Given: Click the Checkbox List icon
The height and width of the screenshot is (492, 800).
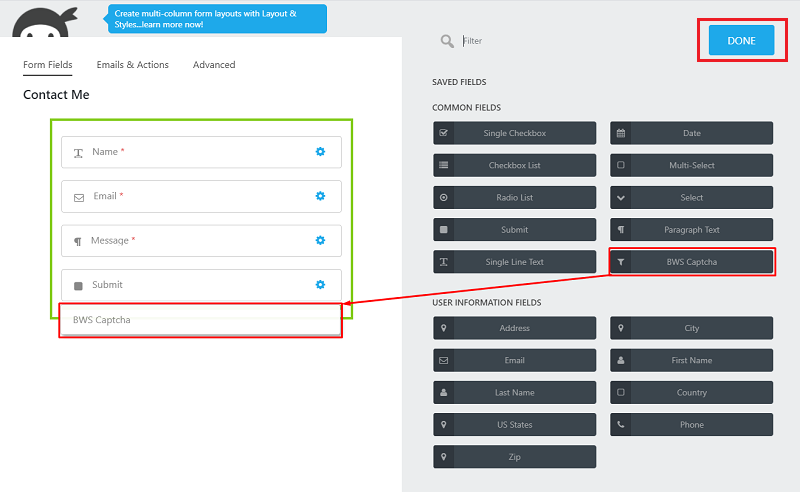Looking at the screenshot, I should 444,165.
